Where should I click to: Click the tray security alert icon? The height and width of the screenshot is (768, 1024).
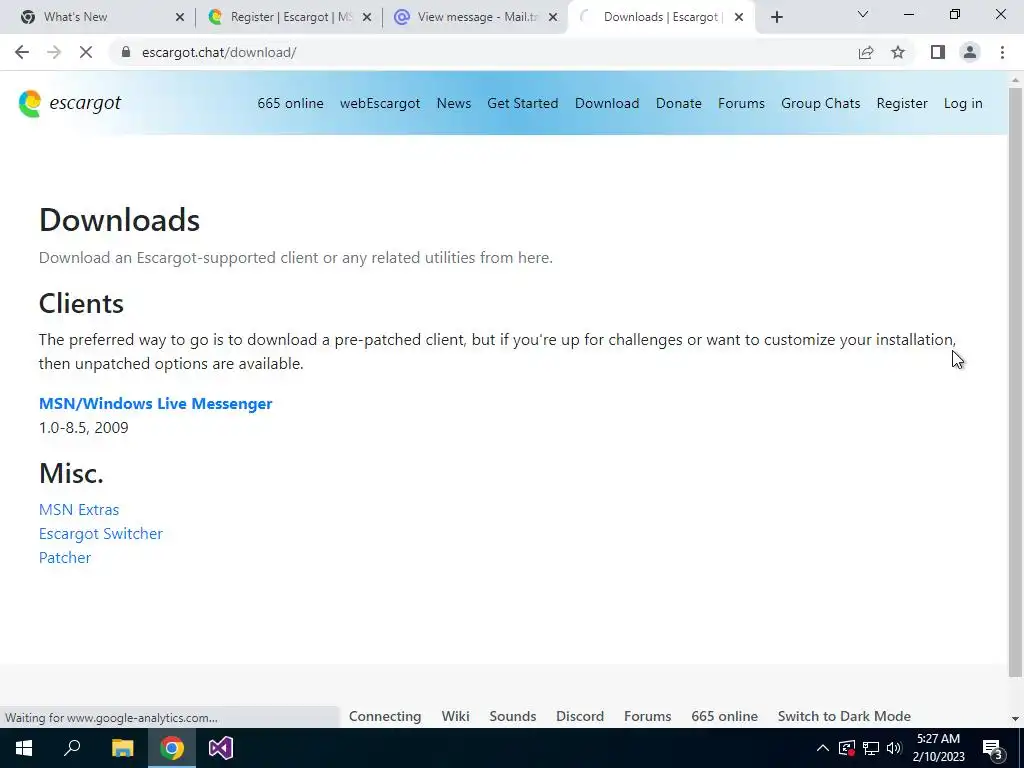click(847, 748)
